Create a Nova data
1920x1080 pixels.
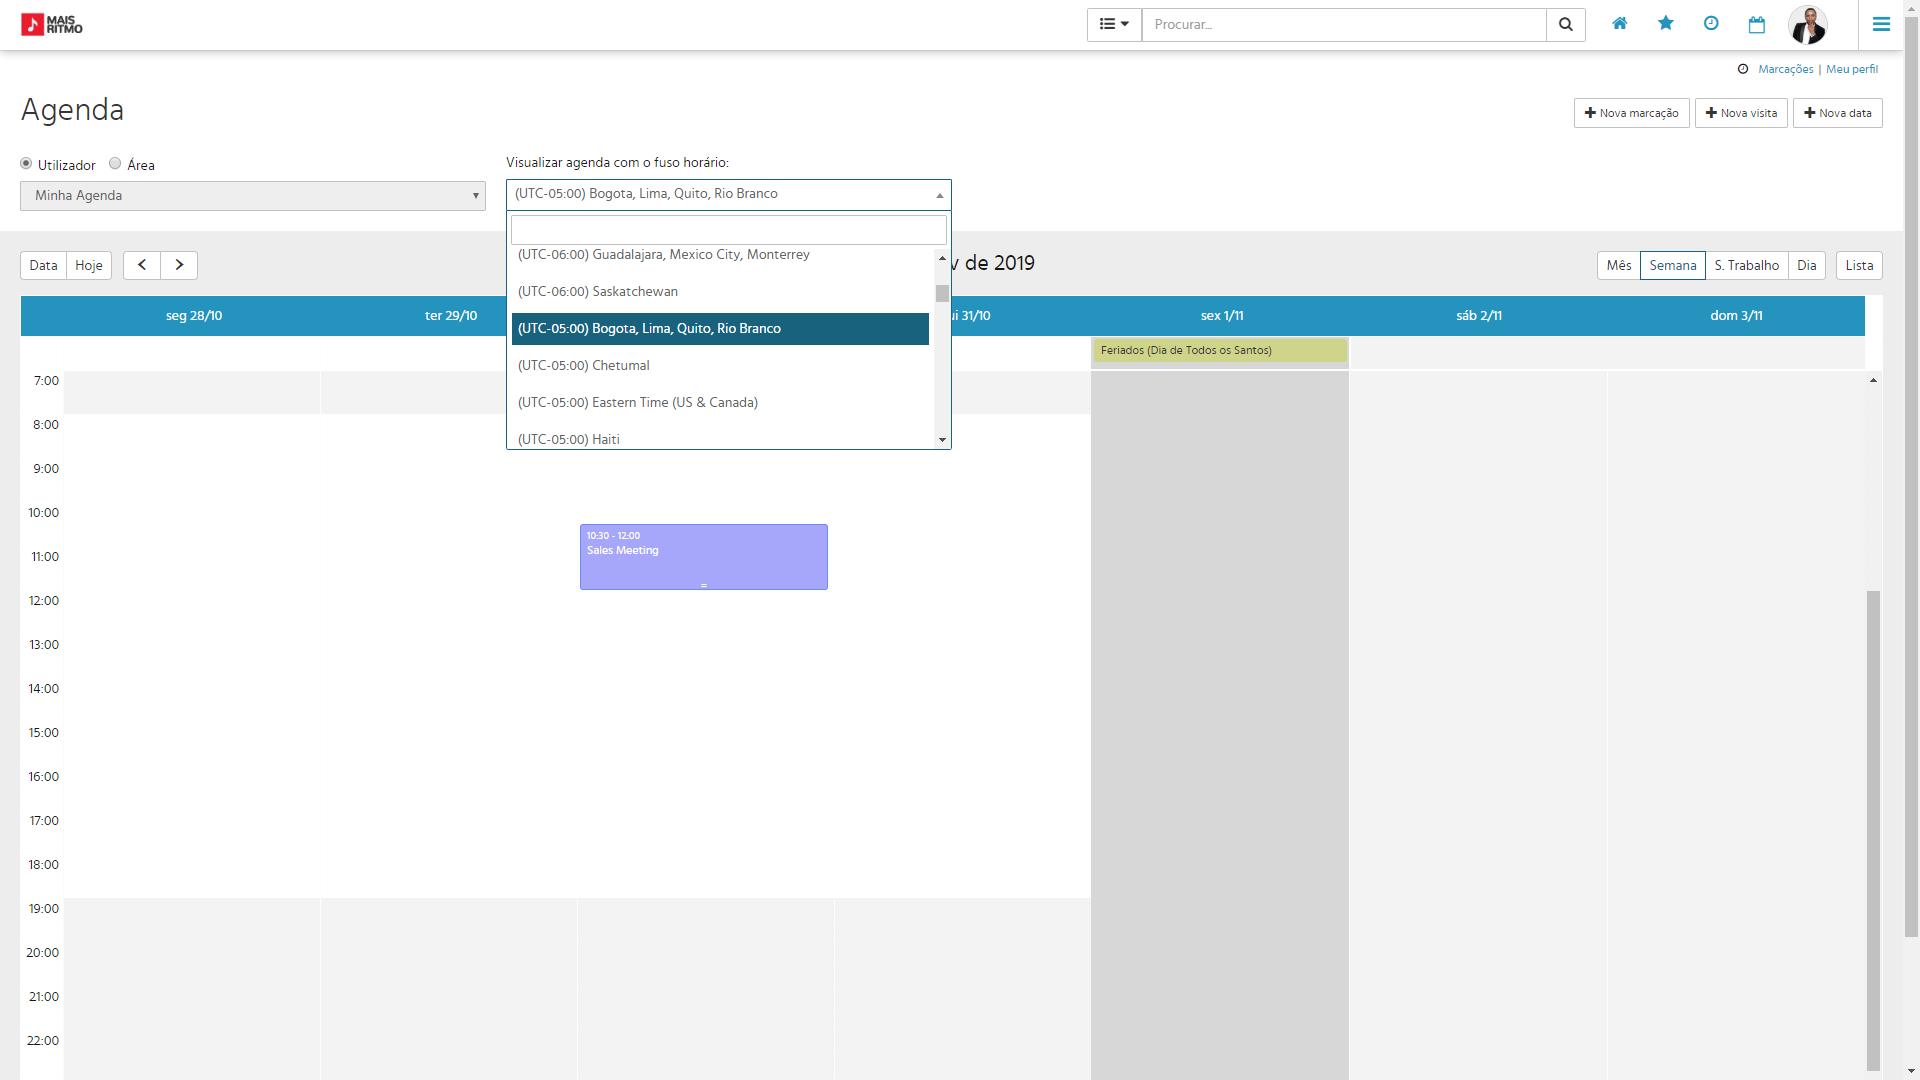(1838, 113)
